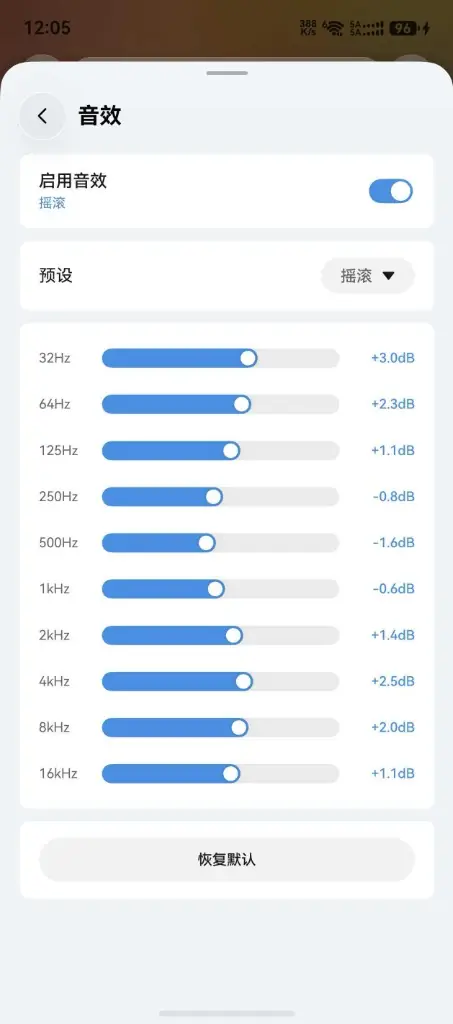Click the +3.0dB value for 32Hz

[x=392, y=359]
